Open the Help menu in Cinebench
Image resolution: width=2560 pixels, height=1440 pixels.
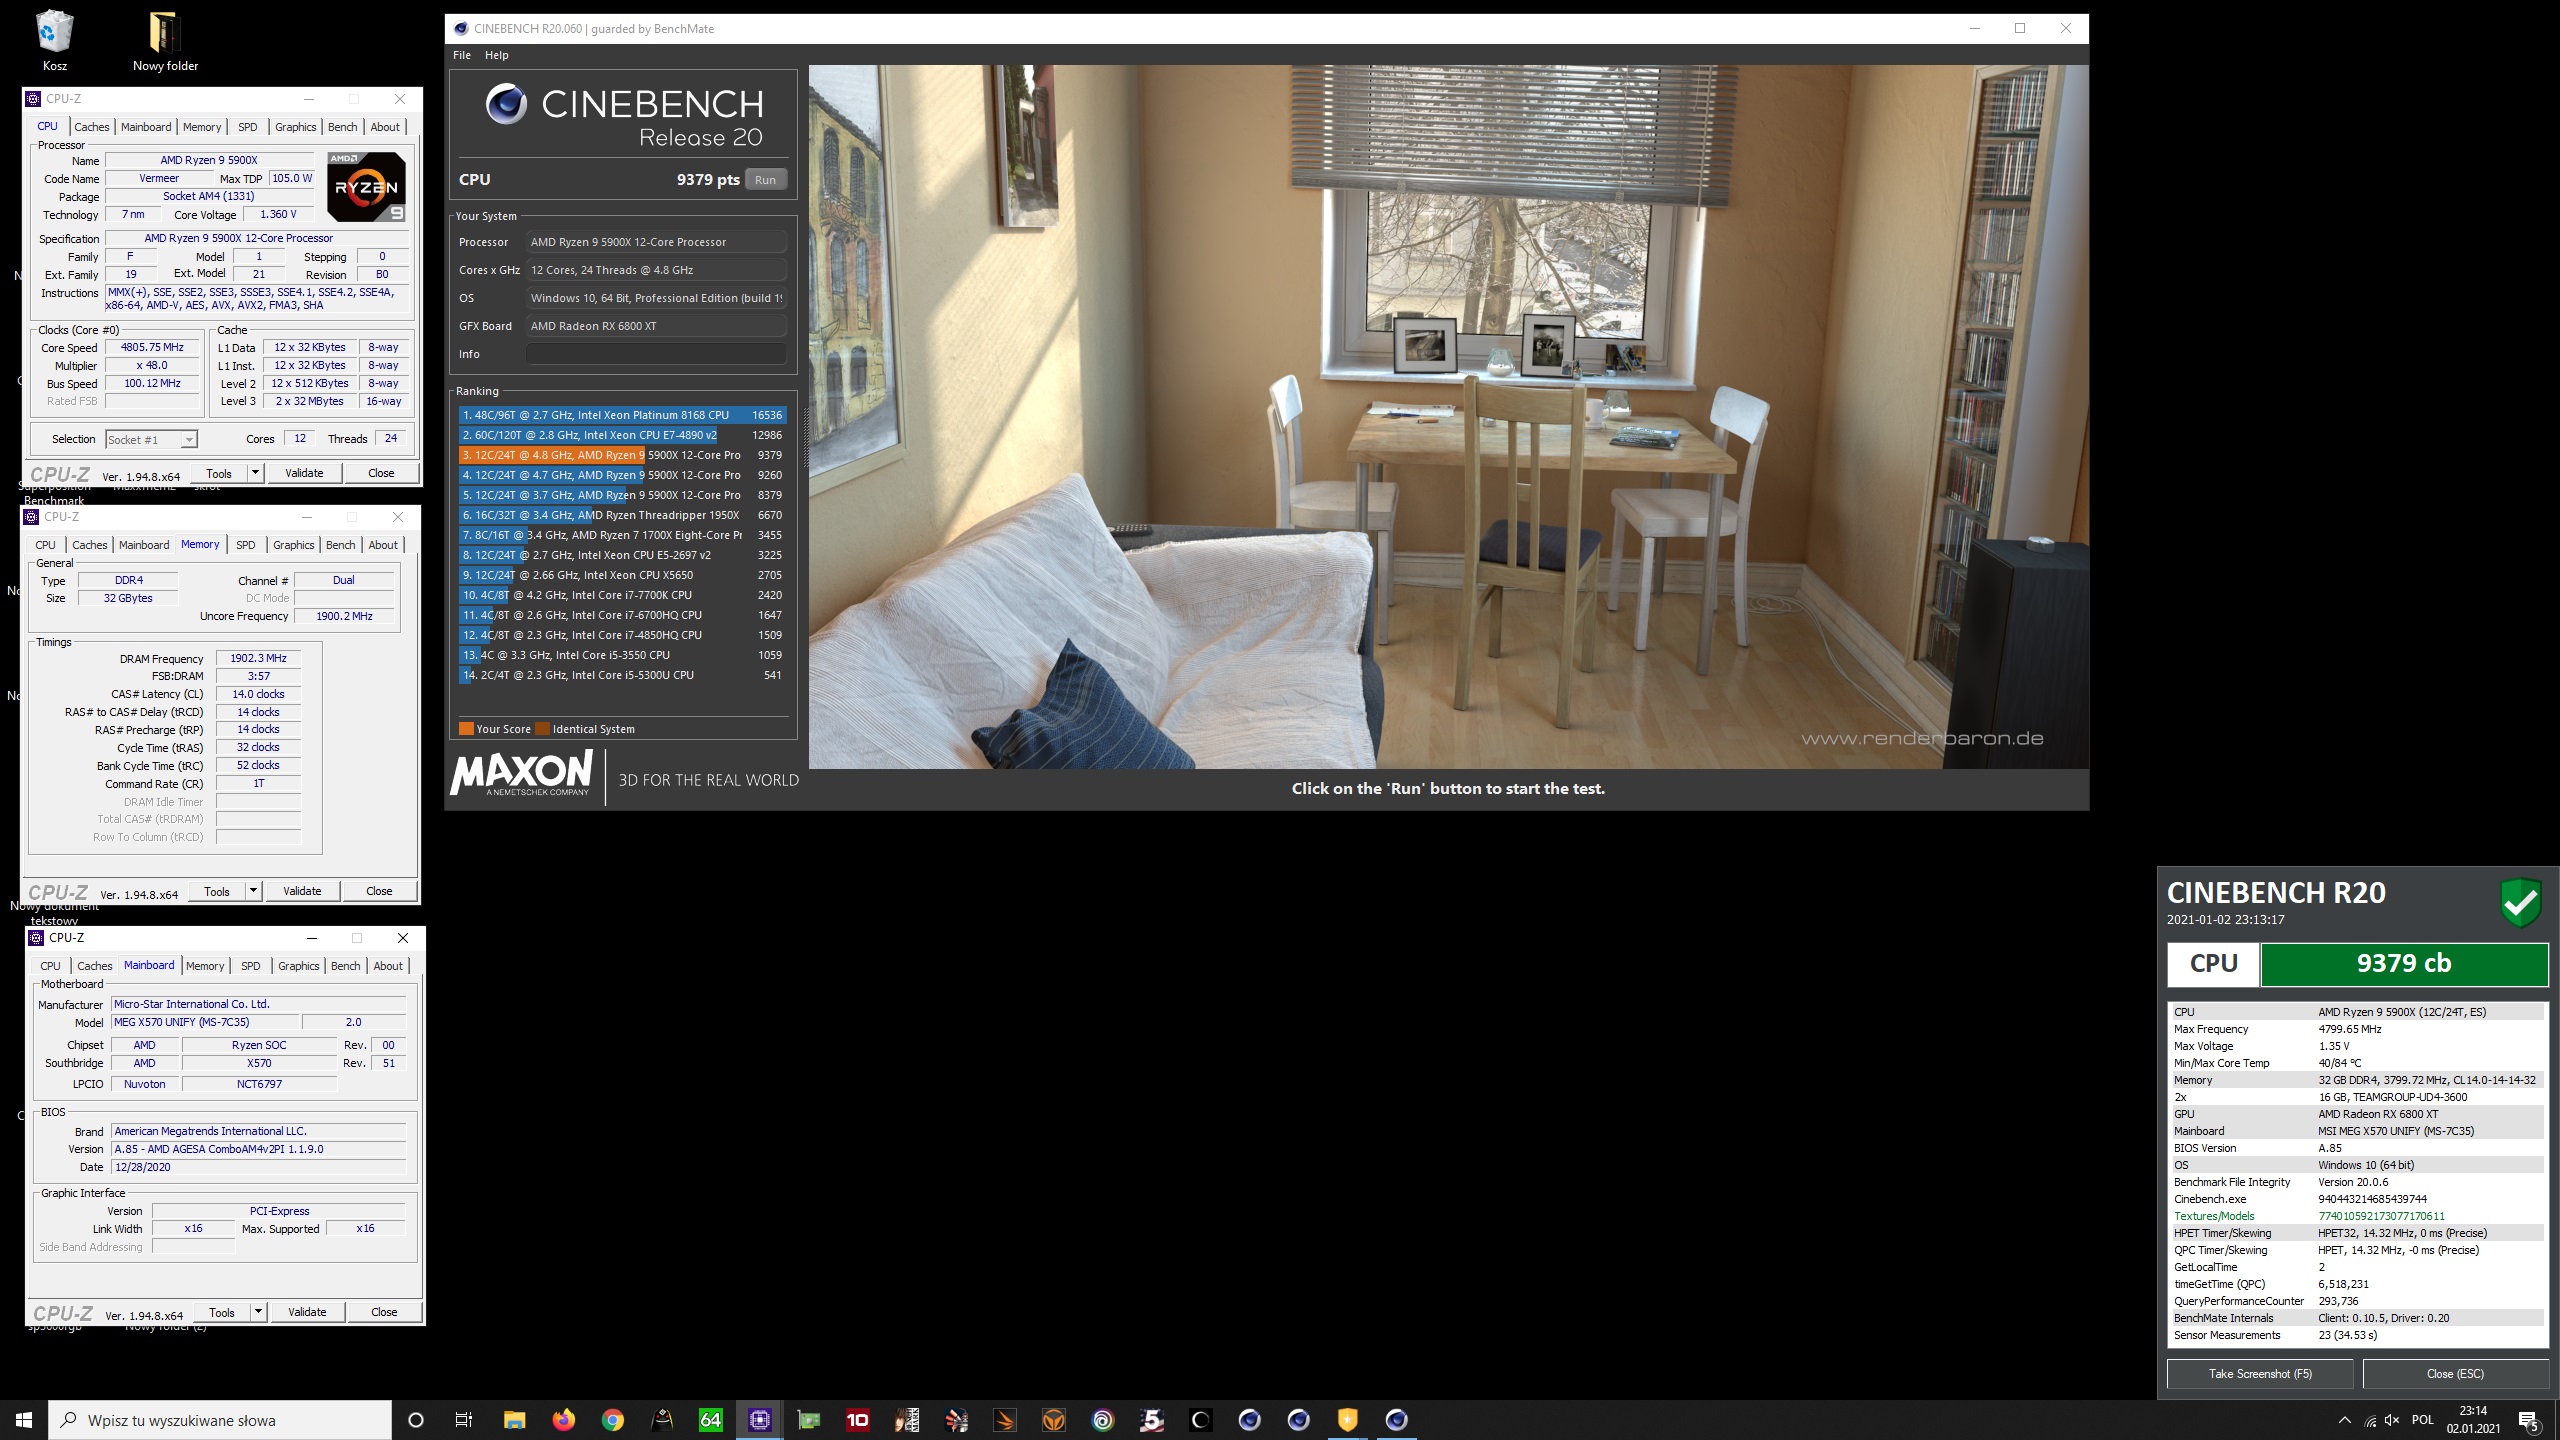click(x=496, y=55)
